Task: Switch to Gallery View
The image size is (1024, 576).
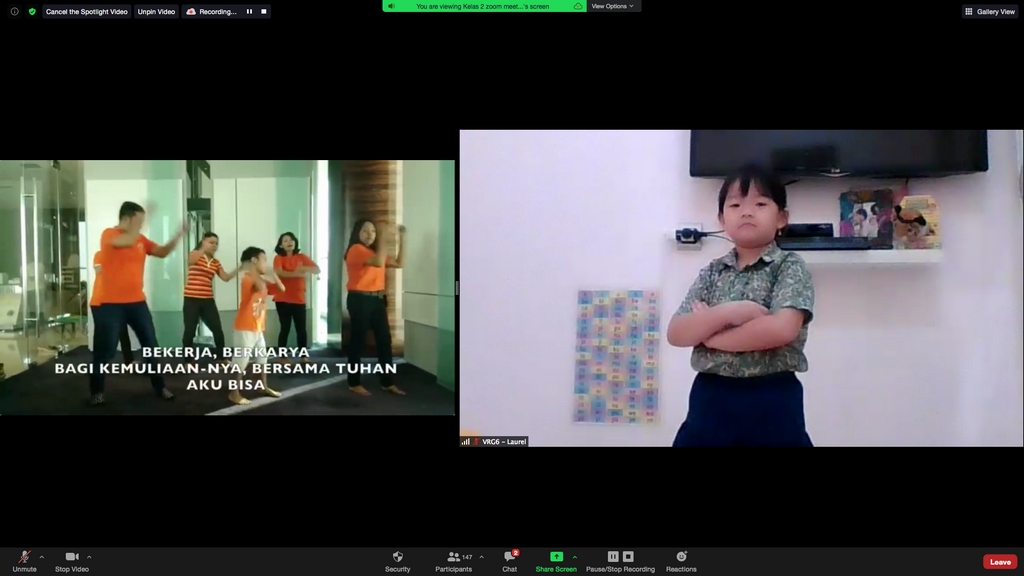Action: pyautogui.click(x=988, y=11)
